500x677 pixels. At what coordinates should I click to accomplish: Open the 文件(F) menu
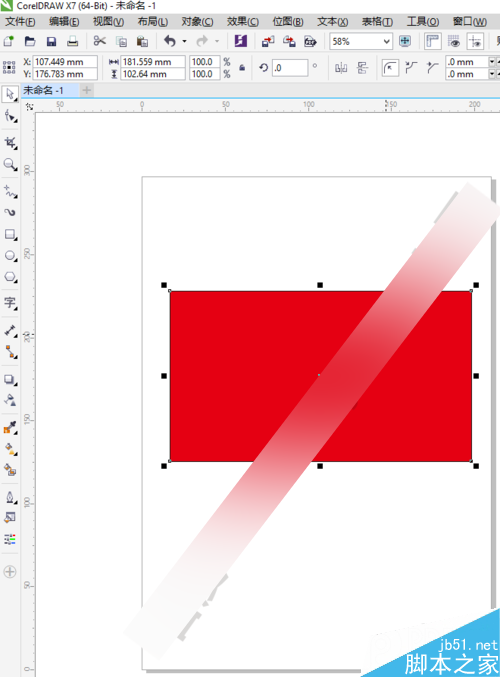point(20,22)
